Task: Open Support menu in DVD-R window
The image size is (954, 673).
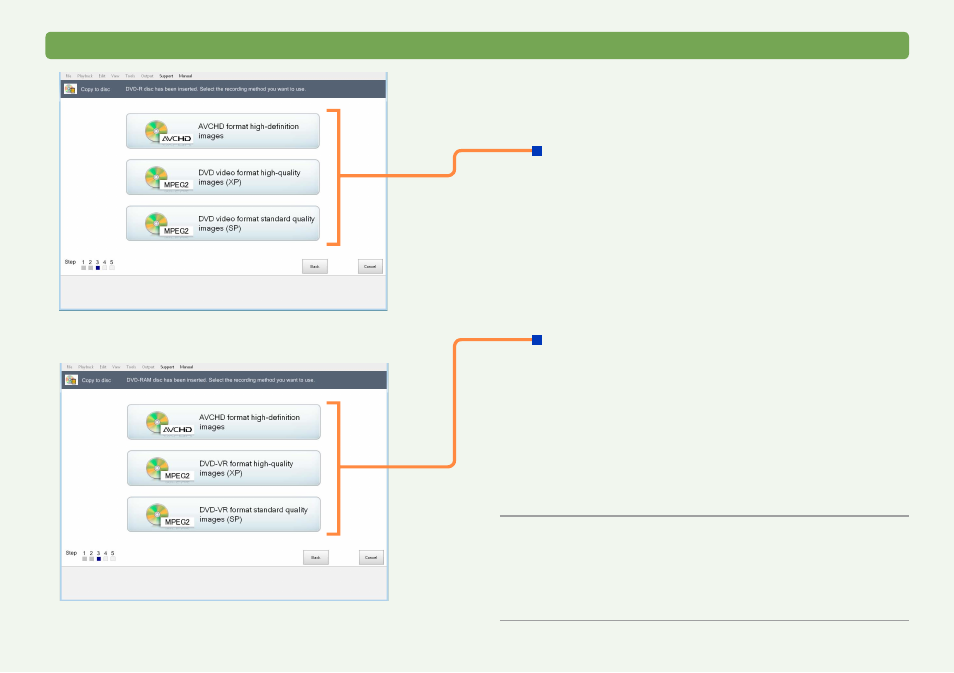Action: click(166, 76)
